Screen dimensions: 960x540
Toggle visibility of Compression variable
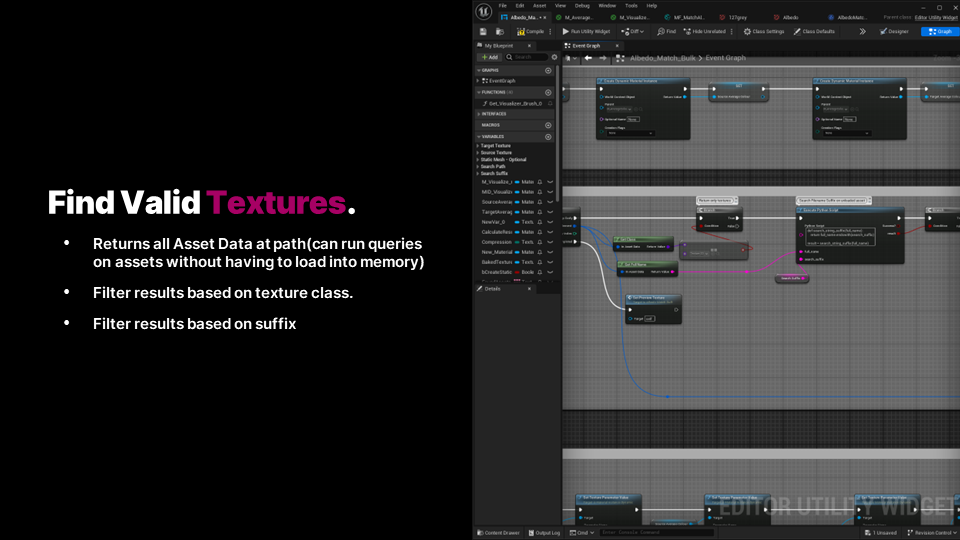(550, 242)
